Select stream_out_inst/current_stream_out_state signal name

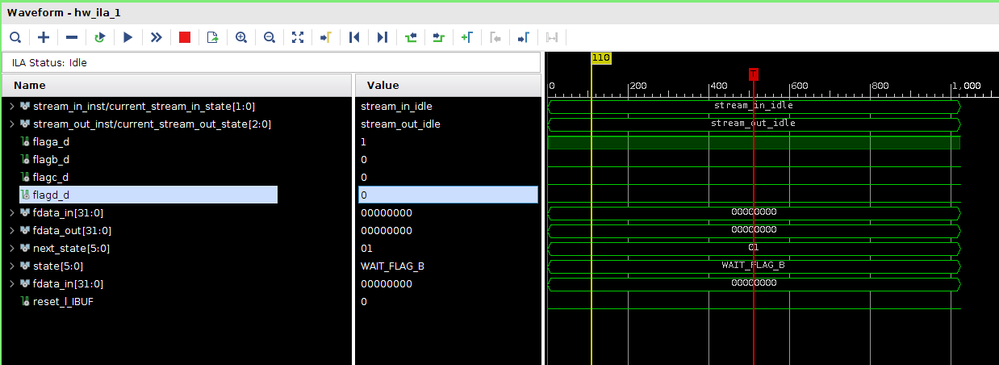point(152,124)
